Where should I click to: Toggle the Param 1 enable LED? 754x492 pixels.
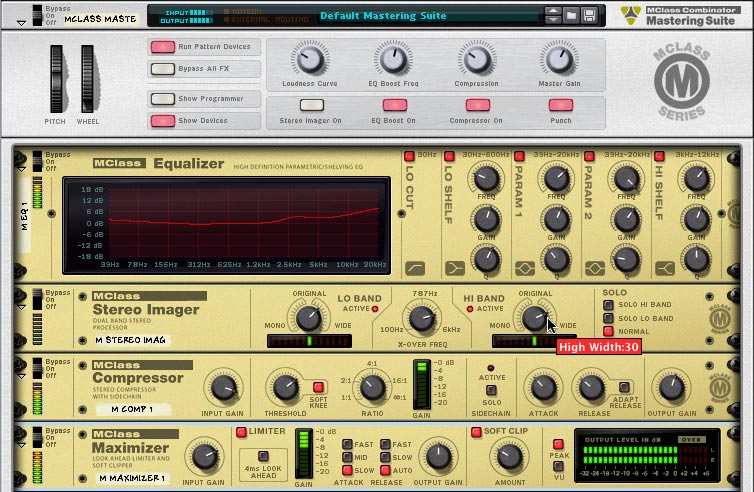519,156
